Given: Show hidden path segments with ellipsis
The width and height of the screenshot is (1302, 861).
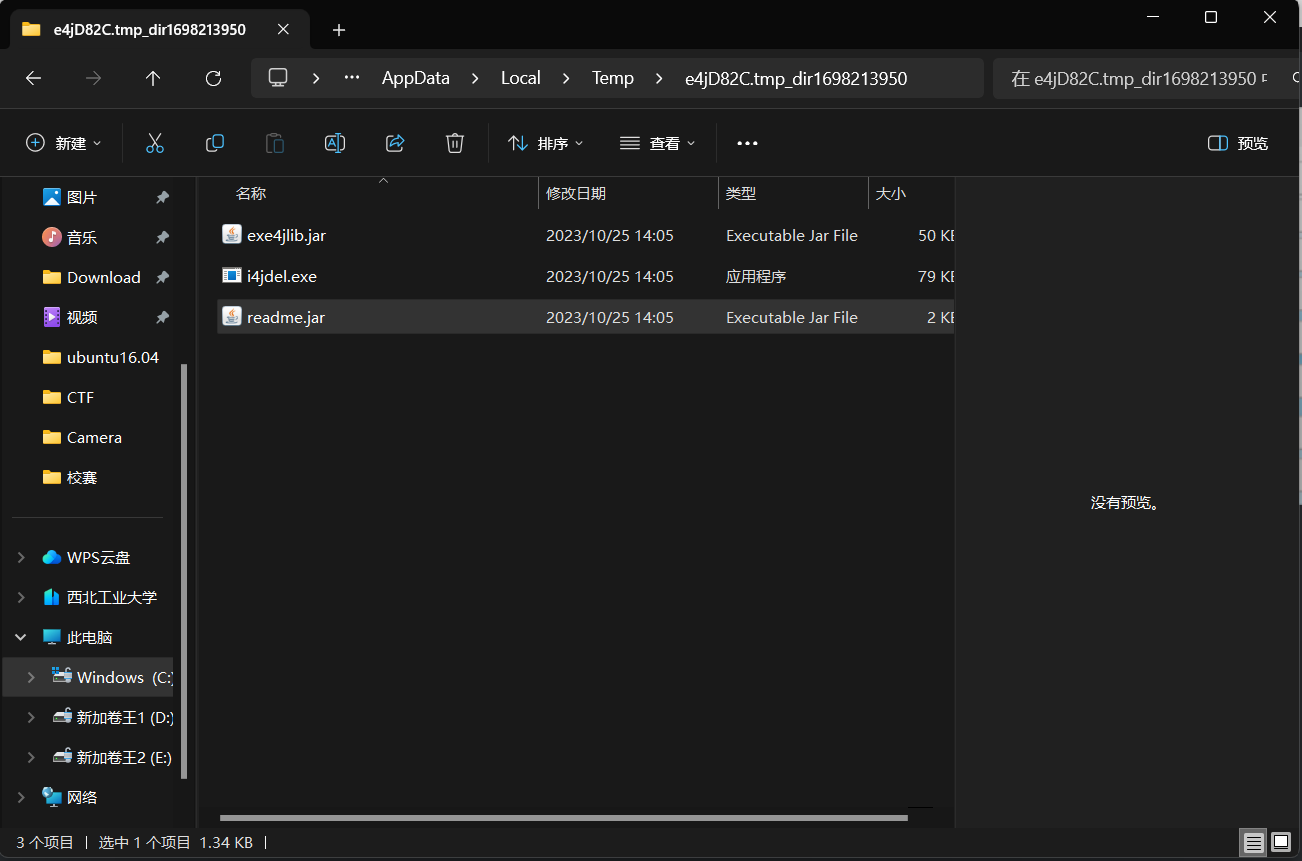Looking at the screenshot, I should pos(352,78).
